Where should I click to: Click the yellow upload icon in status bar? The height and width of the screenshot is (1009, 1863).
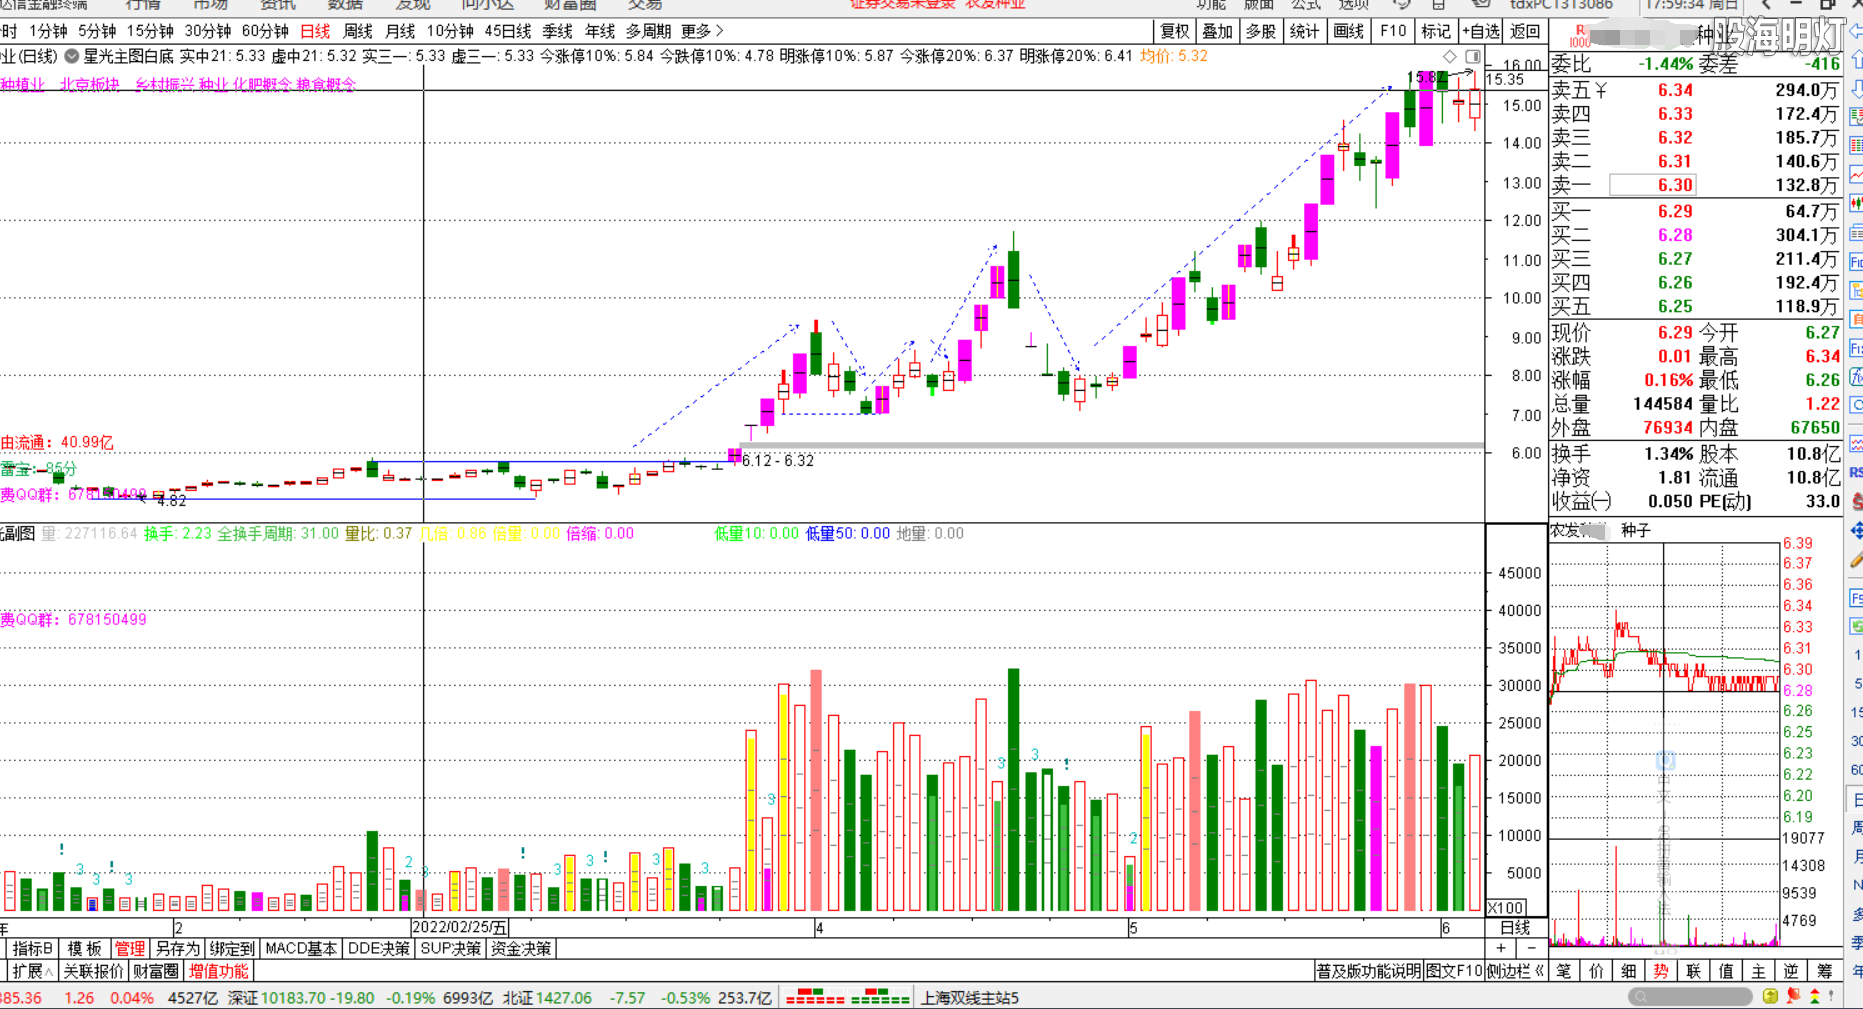1770,997
